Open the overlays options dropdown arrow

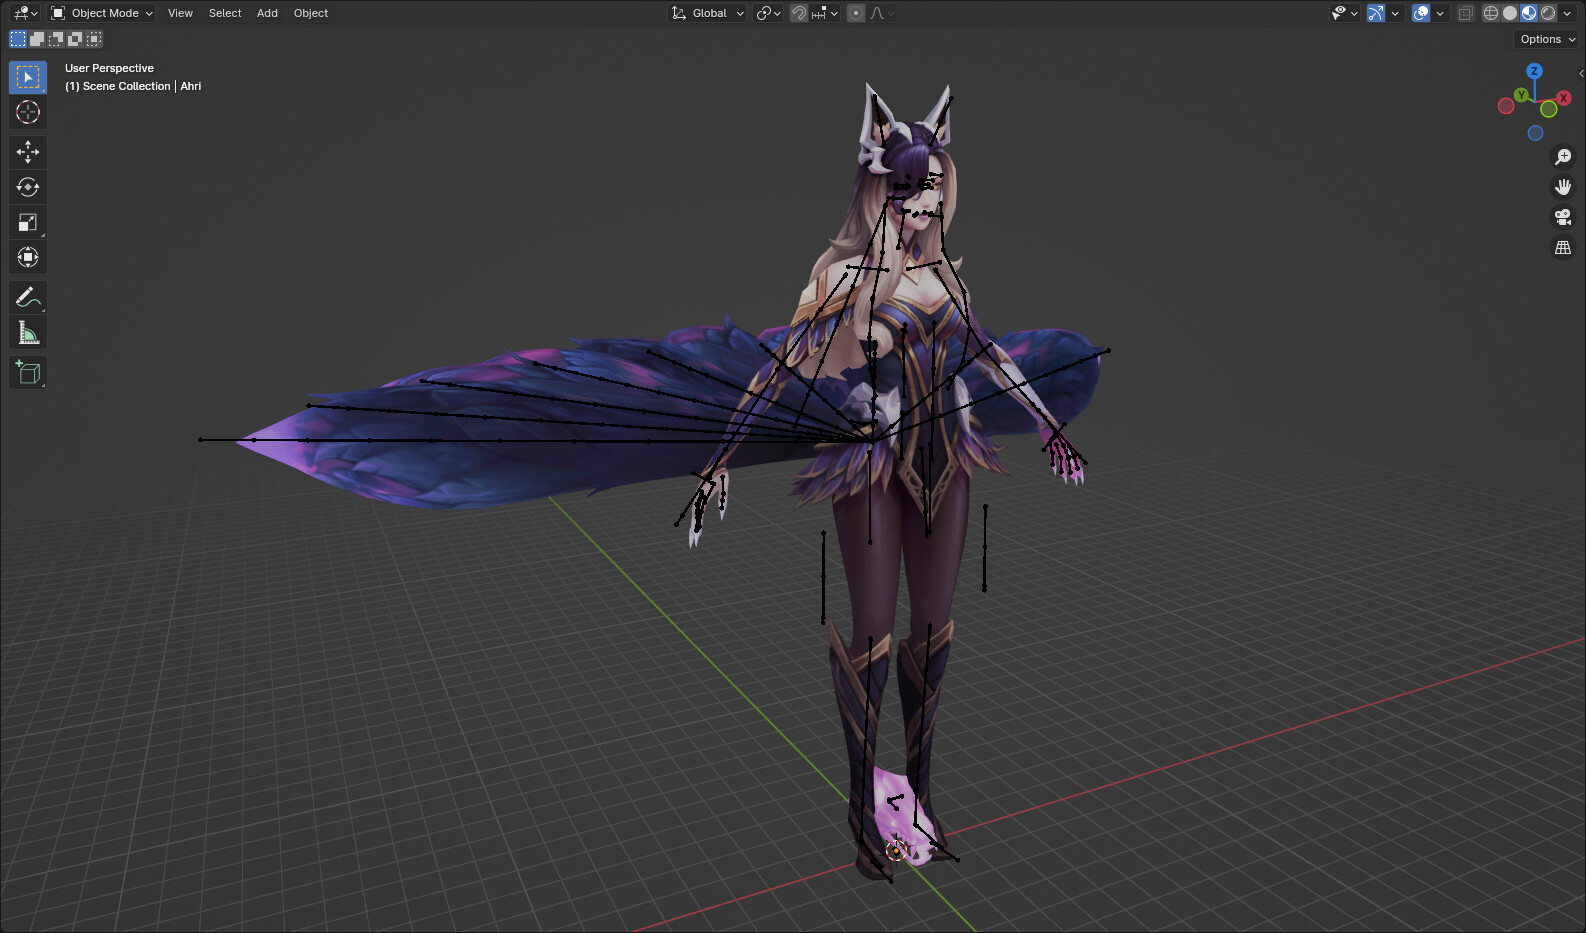click(x=1440, y=13)
